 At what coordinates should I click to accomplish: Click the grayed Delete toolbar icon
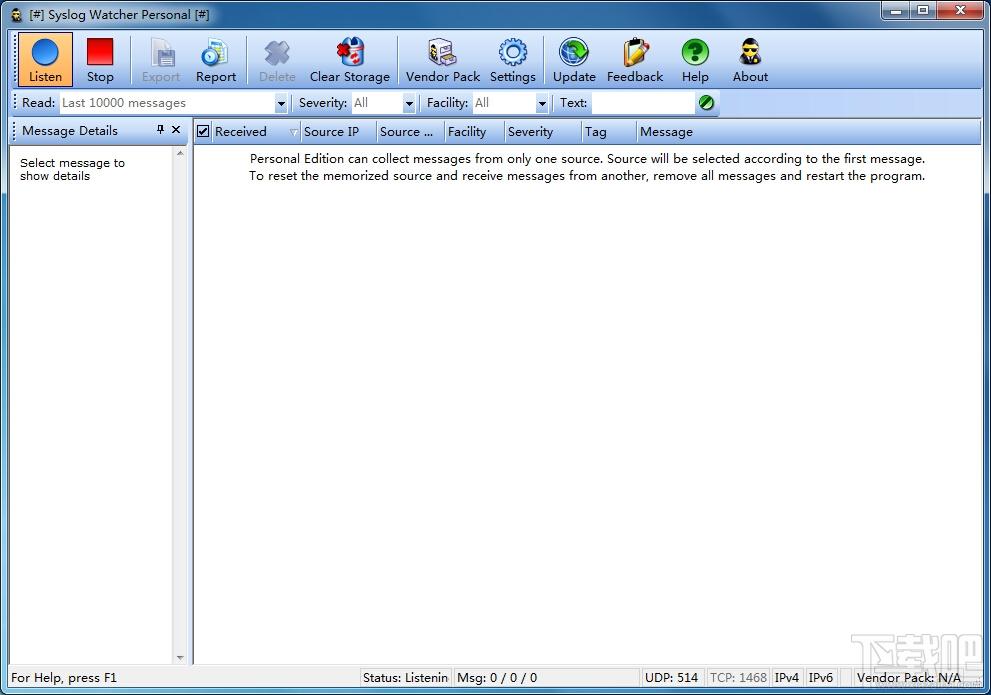277,53
